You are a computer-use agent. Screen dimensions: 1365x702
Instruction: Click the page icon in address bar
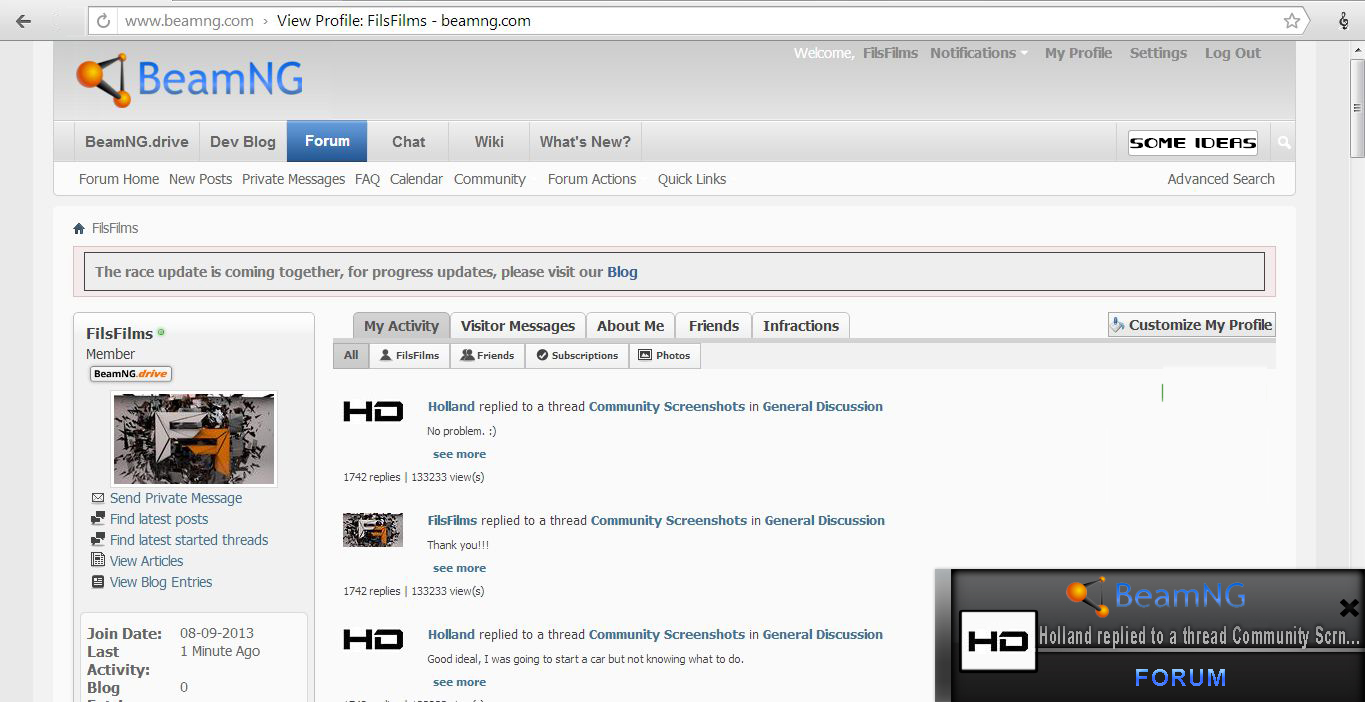point(101,20)
